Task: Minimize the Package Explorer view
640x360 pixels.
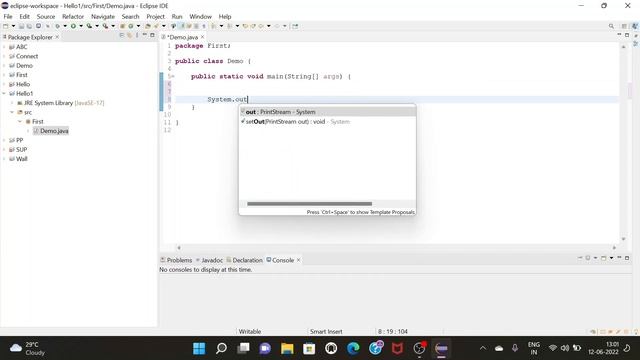Action: (x=144, y=35)
